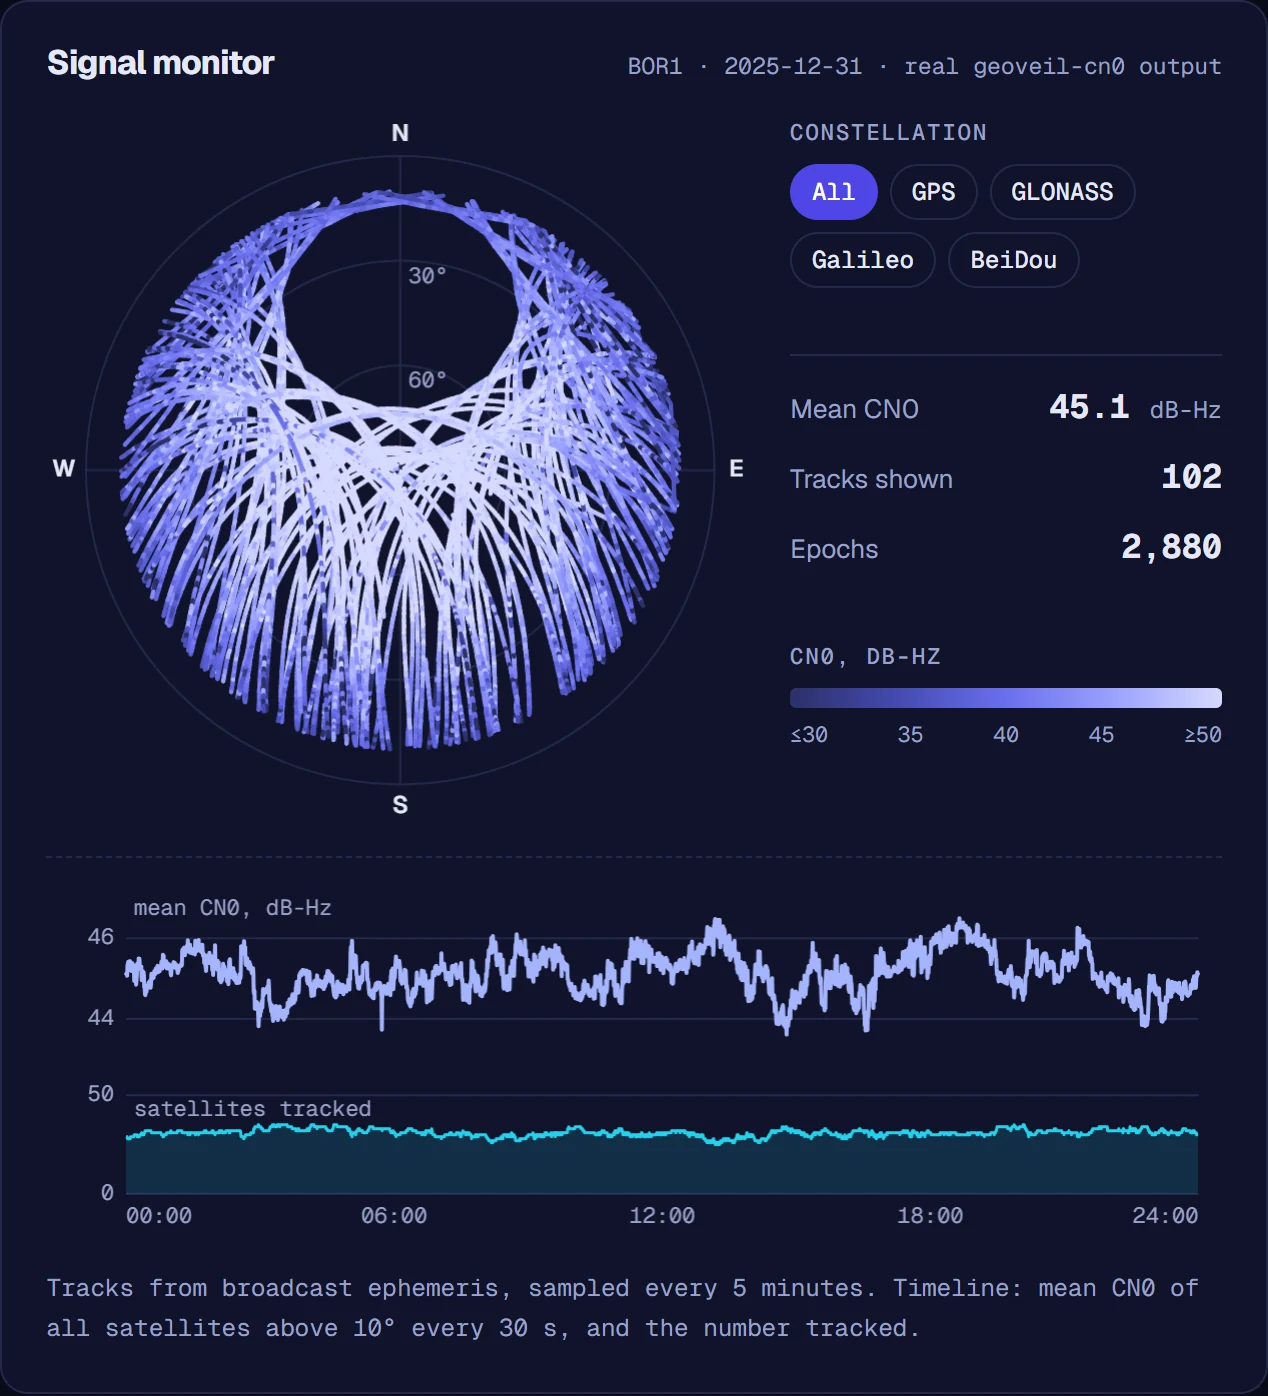Click the 00:00 time axis label
Screen dimensions: 1268x1396
(159, 1216)
